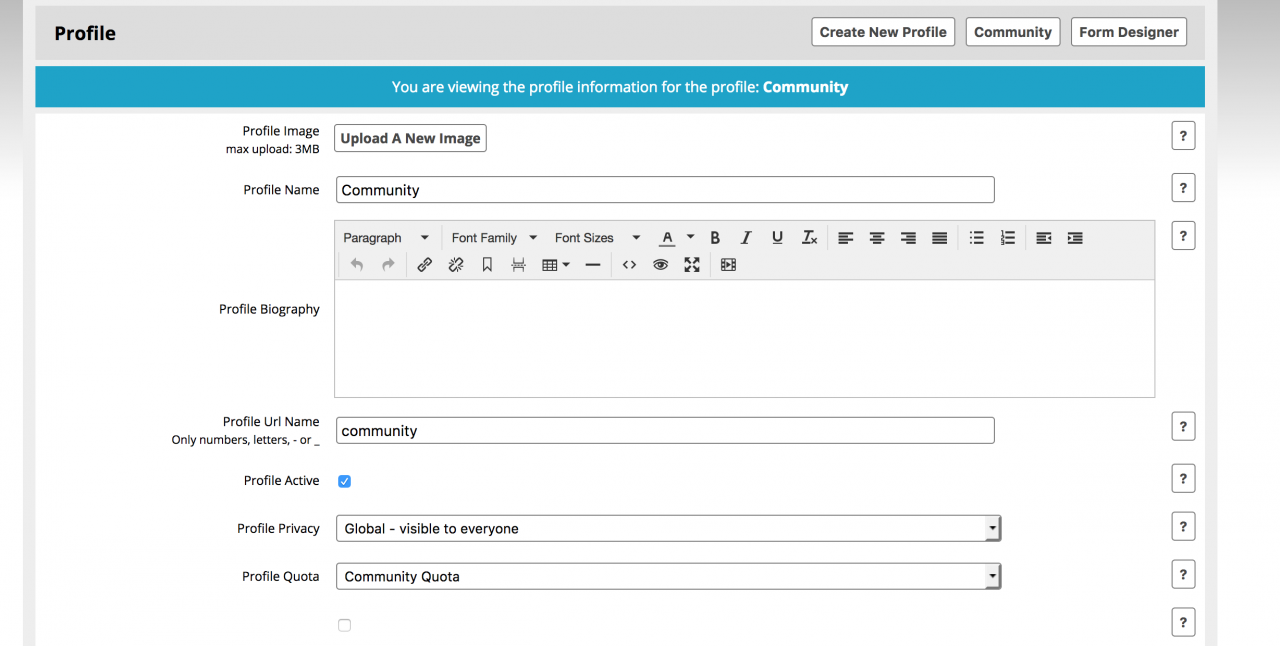1280x646 pixels.
Task: Click into the Profile Url Name field
Action: point(665,431)
